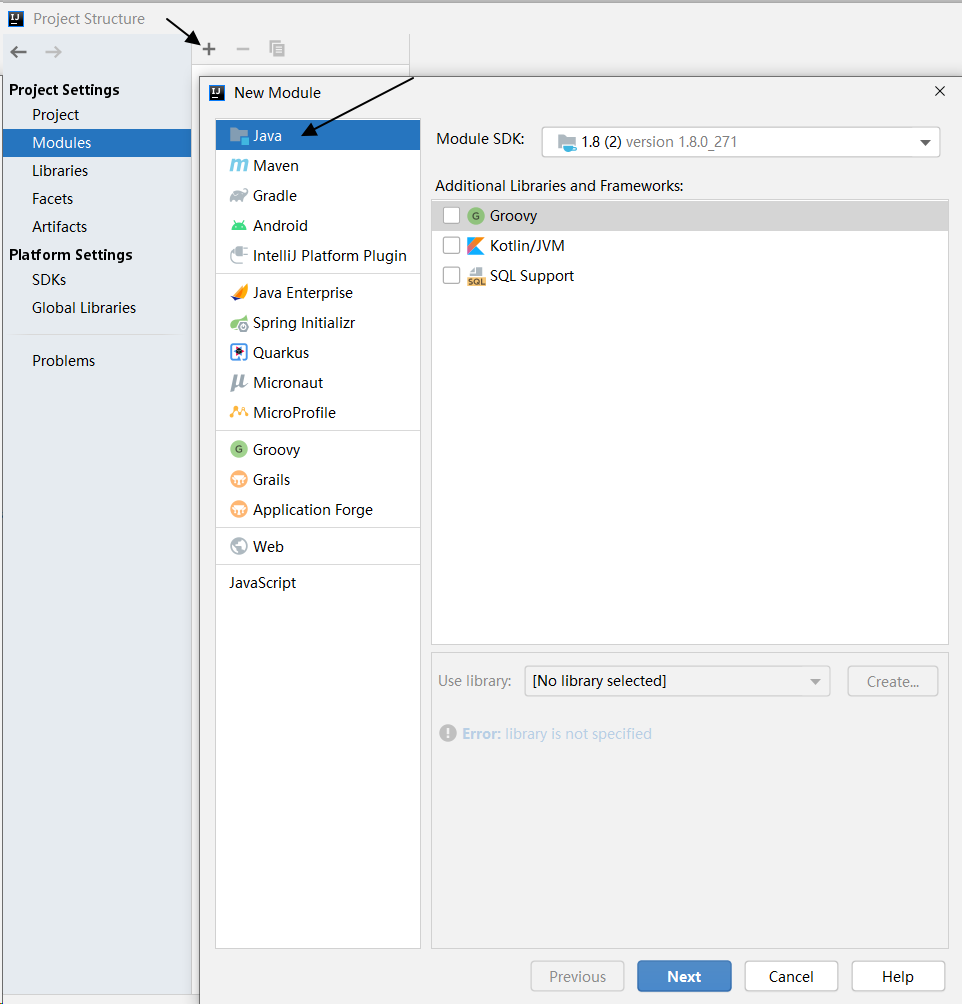
Task: Click the SQL Support framework label
Action: (532, 276)
